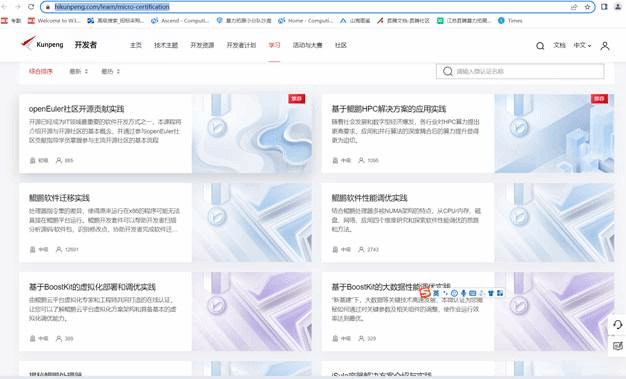Click the Sogou S logo on the IME toolbar
The image size is (626, 379).
click(x=425, y=293)
